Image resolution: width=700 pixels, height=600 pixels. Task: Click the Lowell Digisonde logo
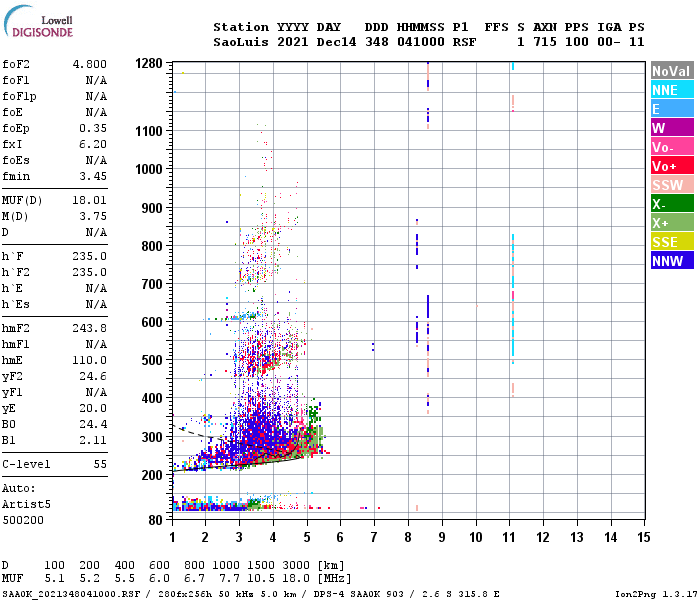click(x=38, y=21)
